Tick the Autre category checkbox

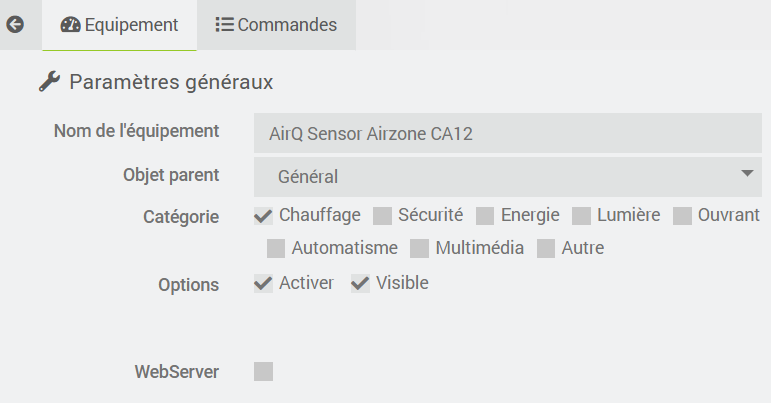(x=546, y=248)
